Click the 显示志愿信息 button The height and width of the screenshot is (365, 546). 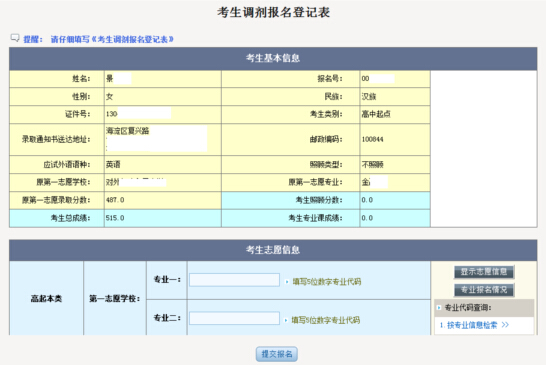484,272
